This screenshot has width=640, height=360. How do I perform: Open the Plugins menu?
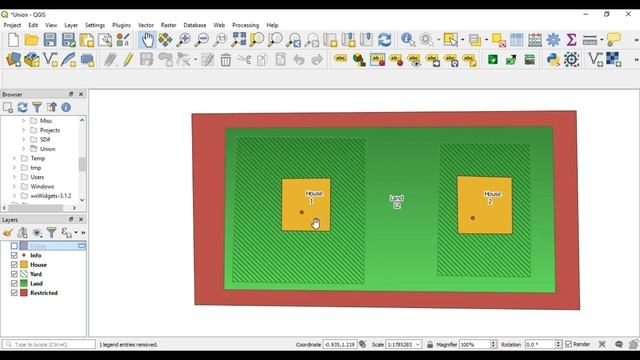pyautogui.click(x=121, y=25)
